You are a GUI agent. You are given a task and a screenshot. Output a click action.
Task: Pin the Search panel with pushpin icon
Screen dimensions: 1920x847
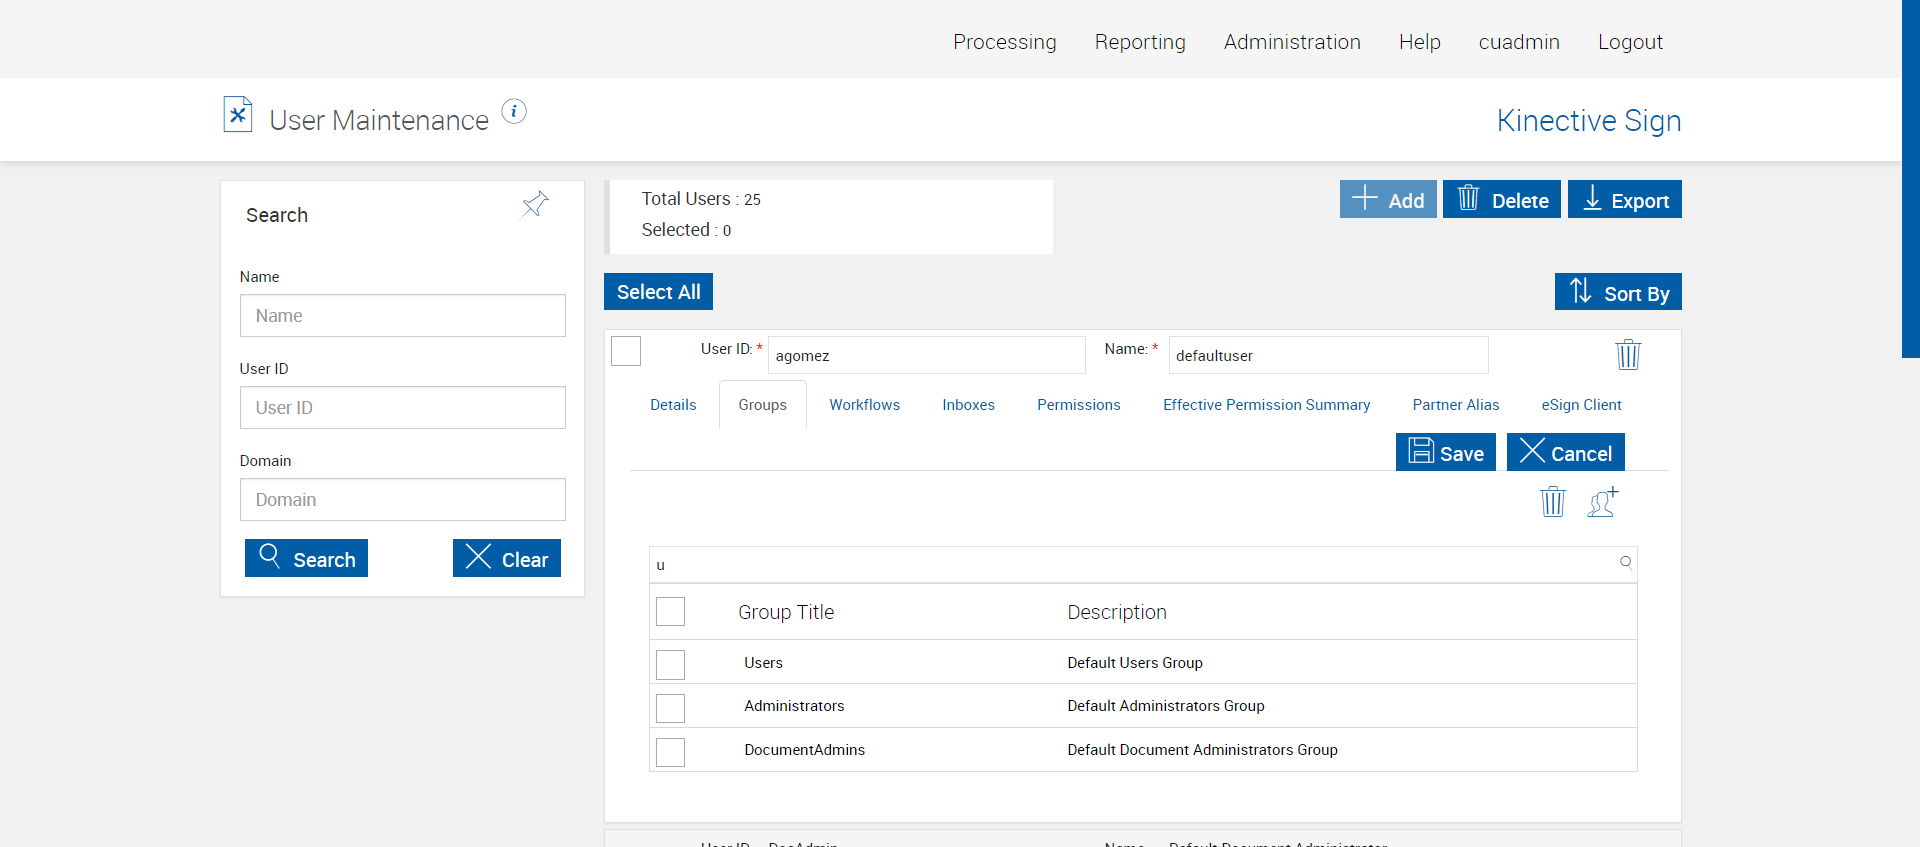pos(535,204)
